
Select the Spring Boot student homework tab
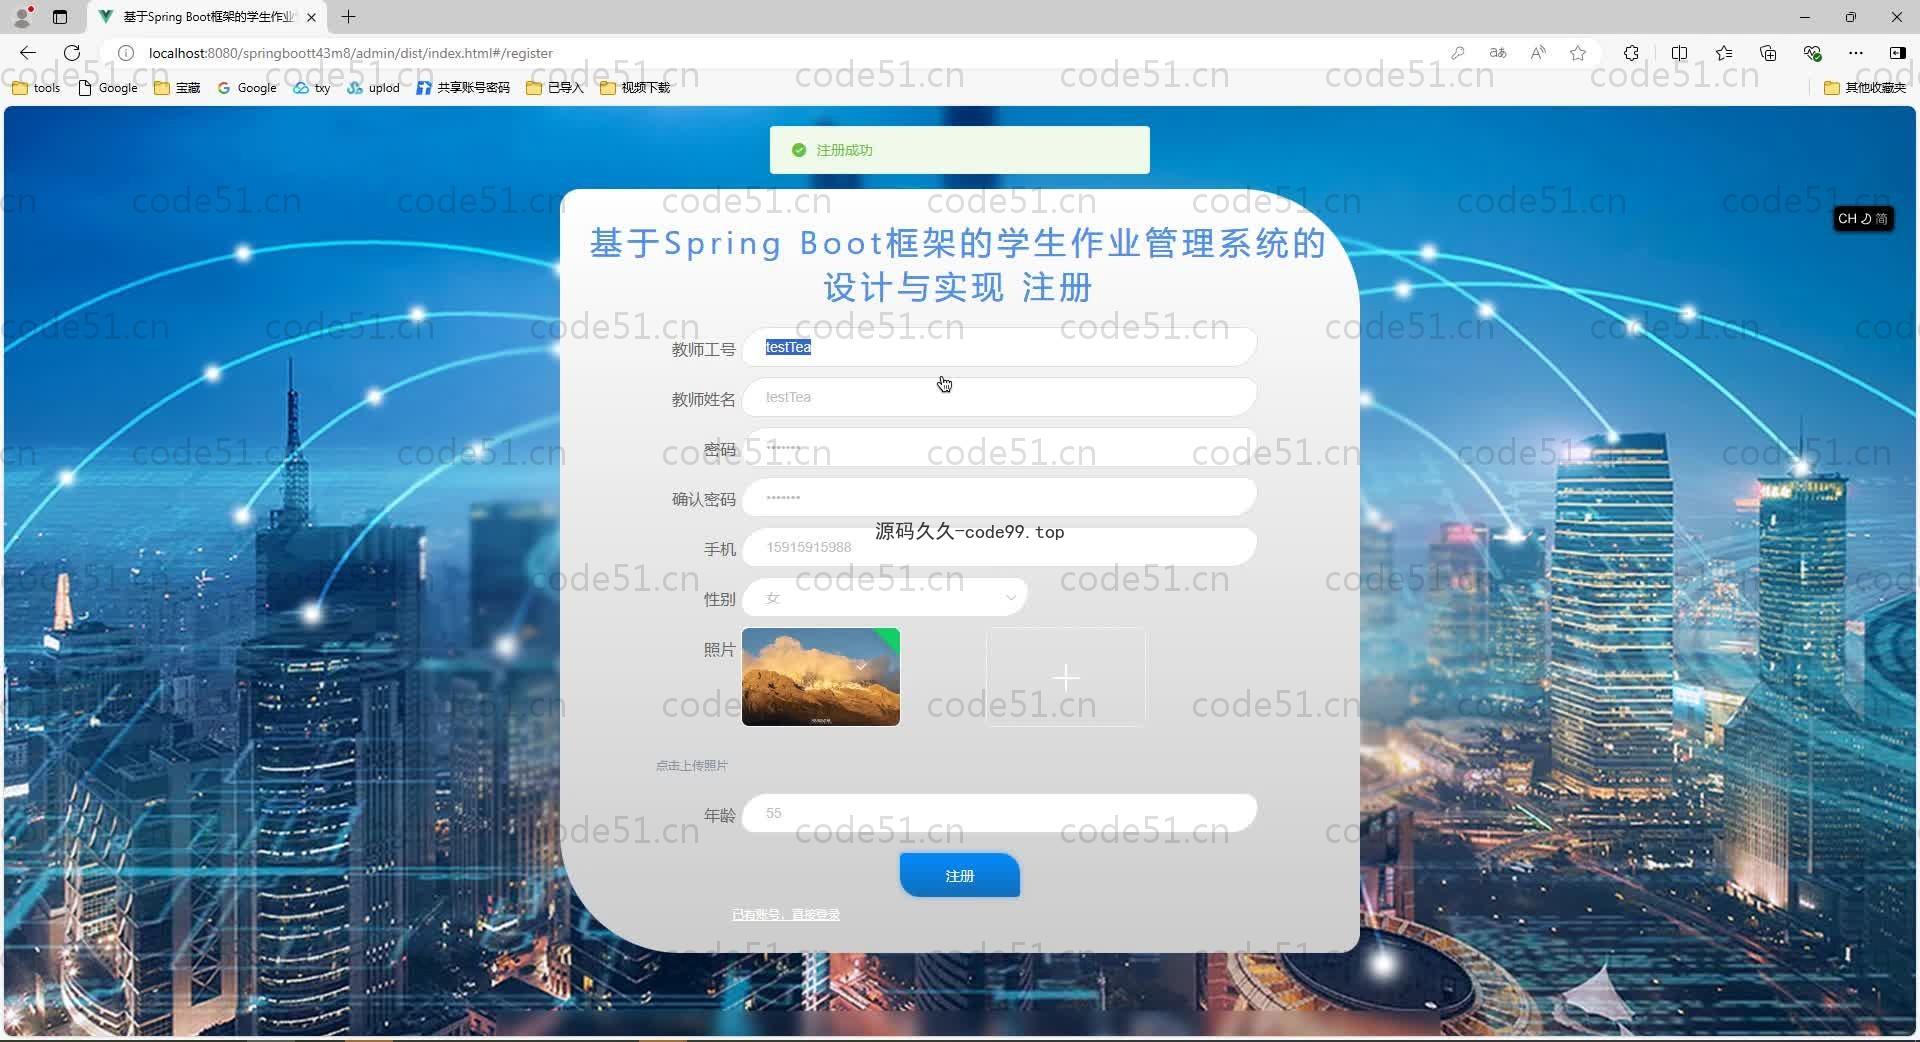[206, 17]
